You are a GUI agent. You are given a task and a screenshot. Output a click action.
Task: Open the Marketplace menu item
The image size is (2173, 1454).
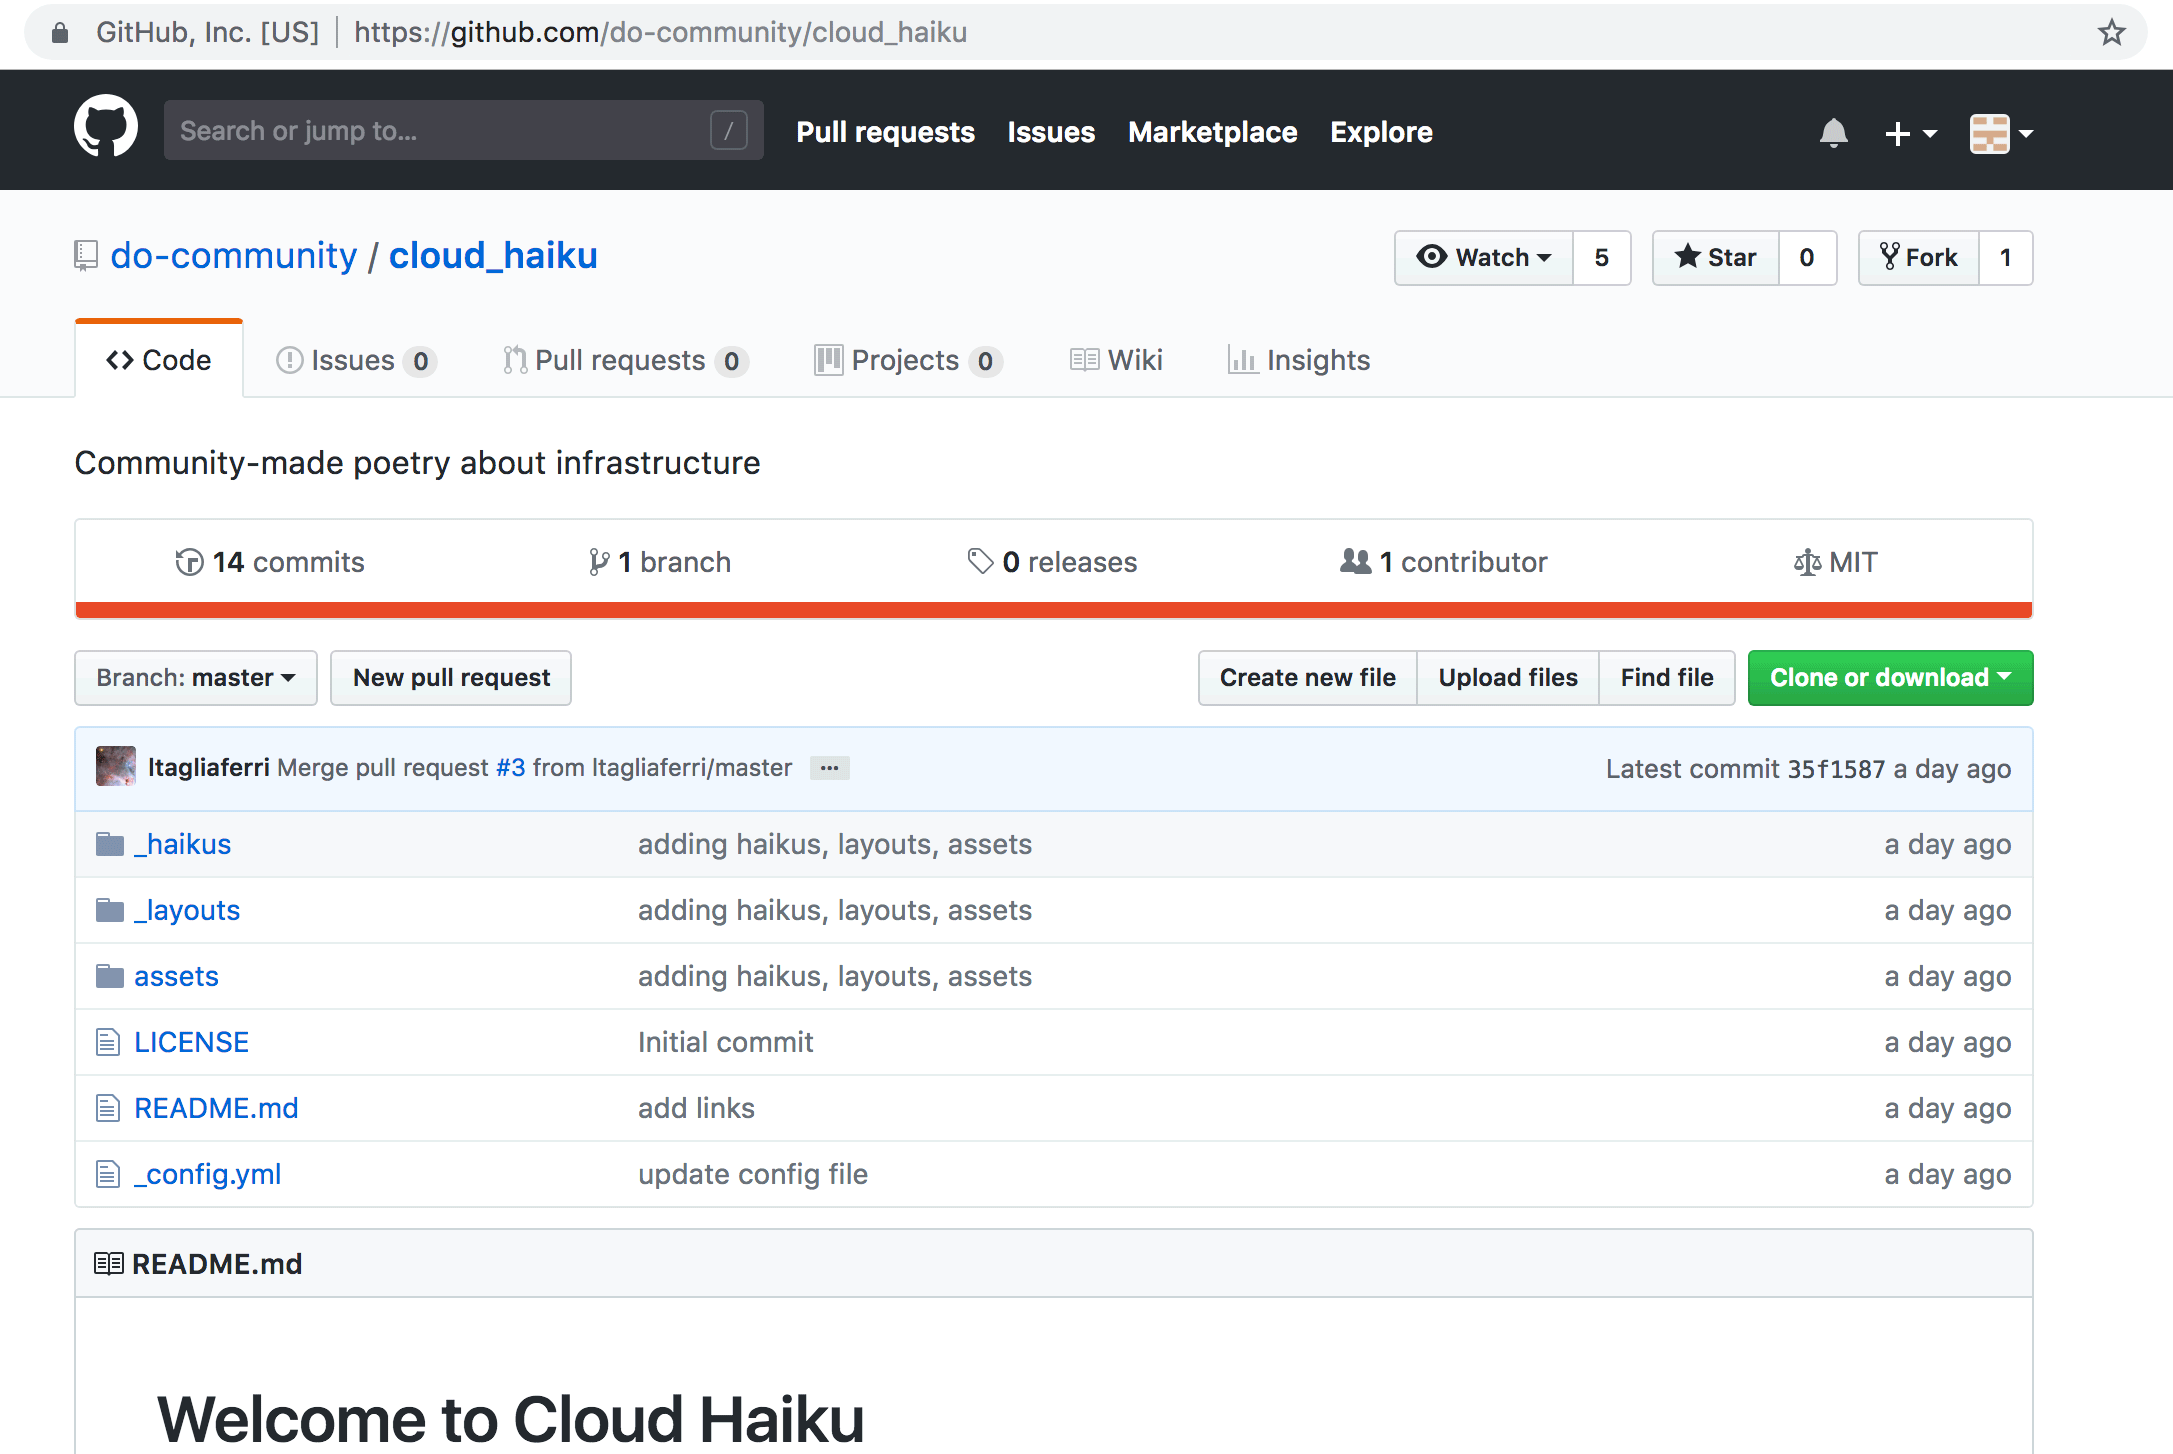coord(1212,131)
